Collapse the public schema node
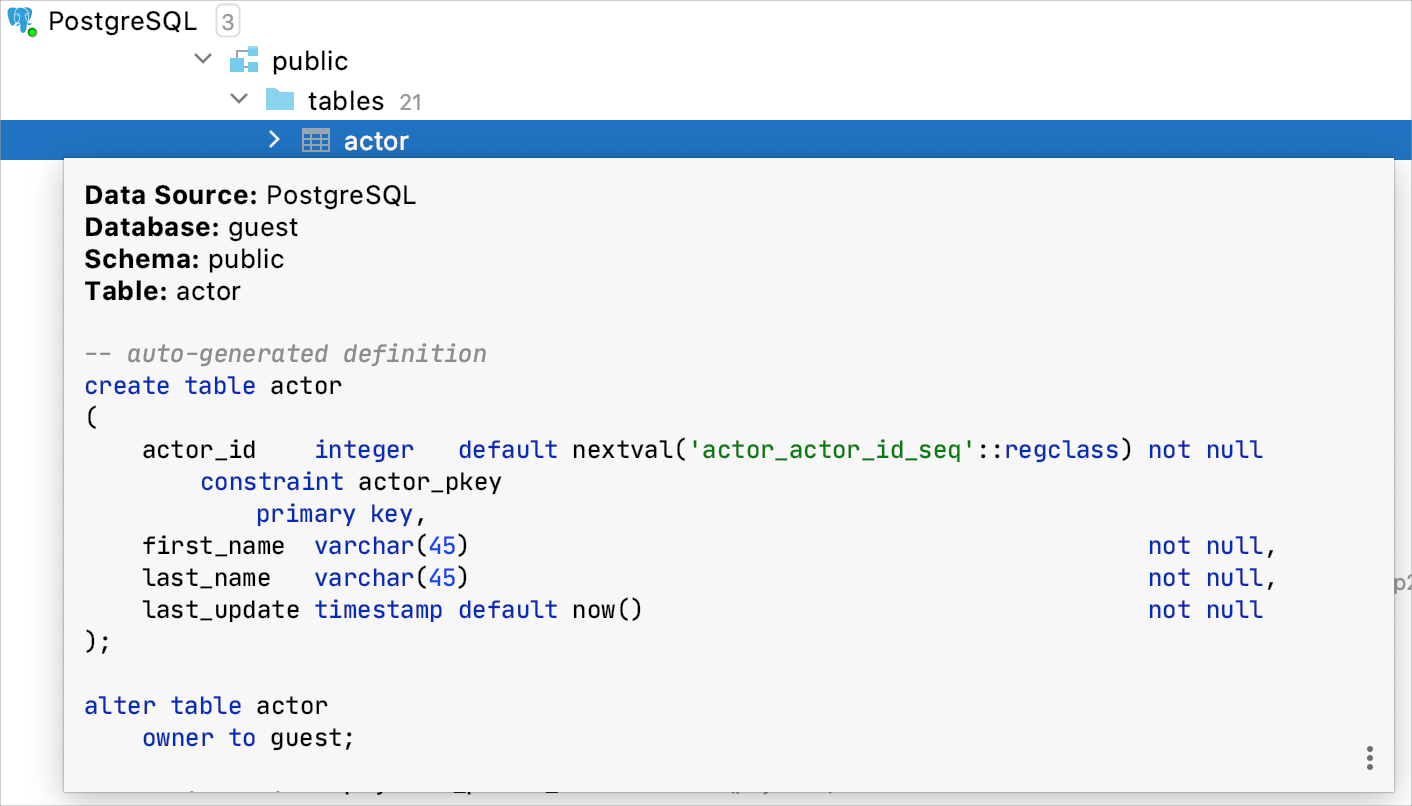Image resolution: width=1412 pixels, height=806 pixels. coord(203,60)
